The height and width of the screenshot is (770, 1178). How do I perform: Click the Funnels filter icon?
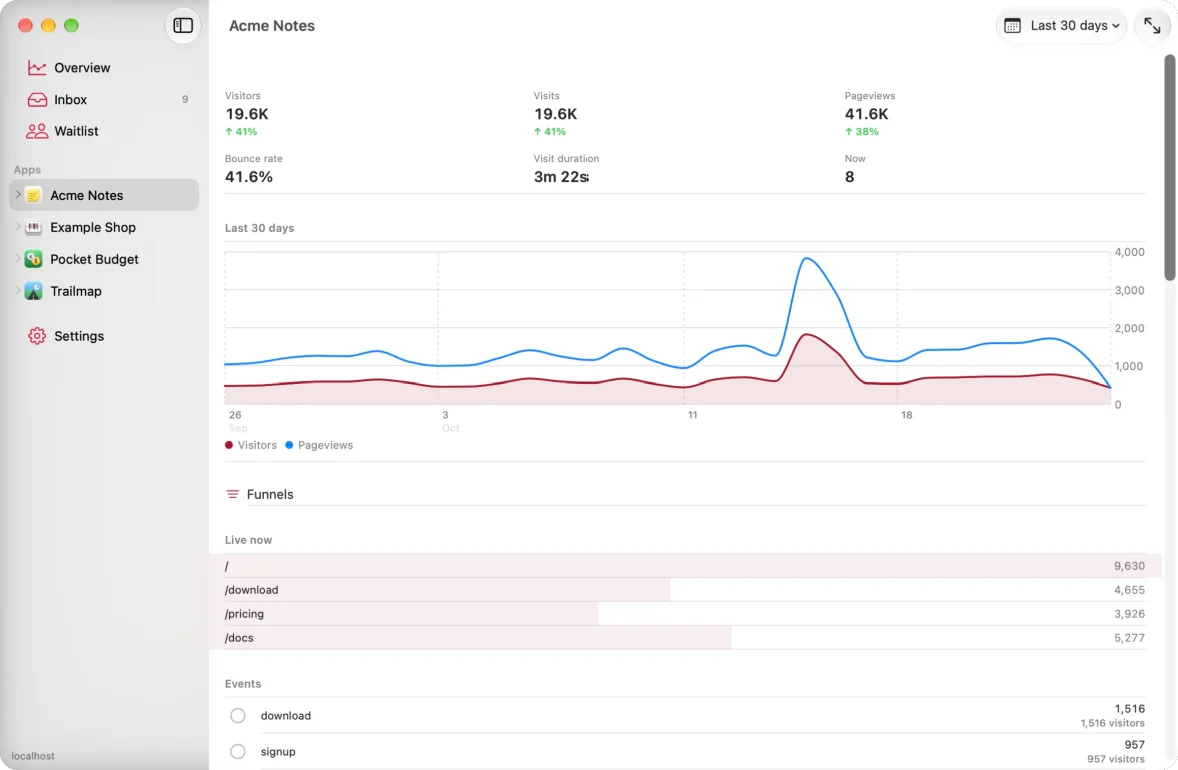232,494
